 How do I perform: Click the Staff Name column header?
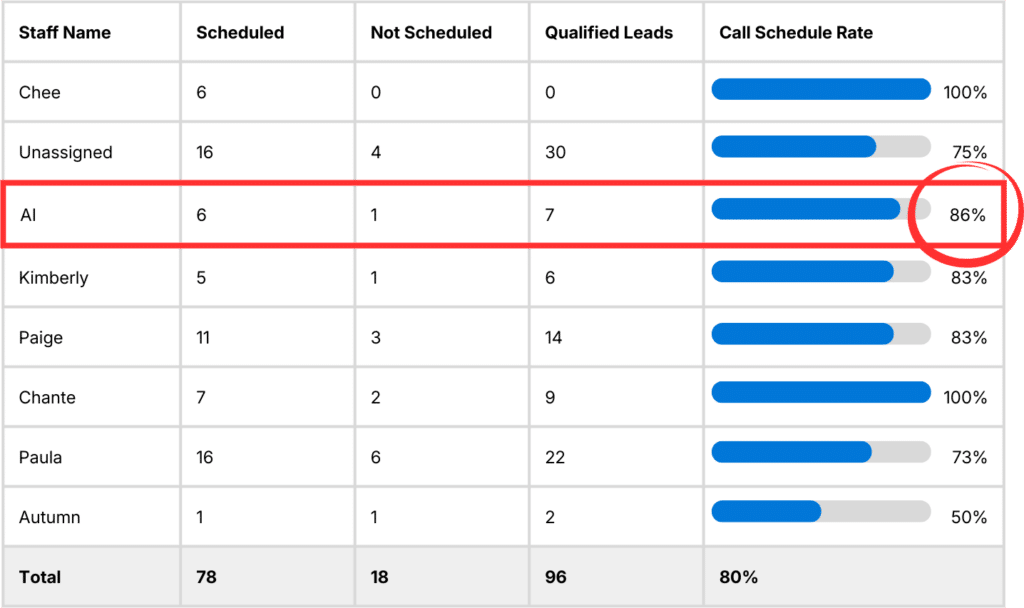click(x=65, y=33)
